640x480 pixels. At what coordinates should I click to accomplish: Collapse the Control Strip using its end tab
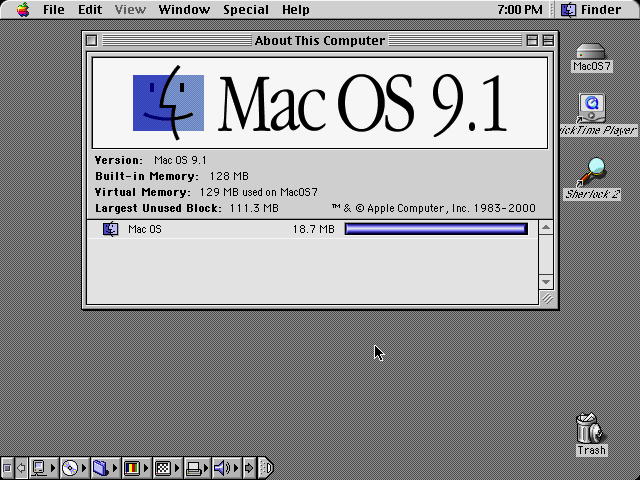tap(266, 467)
